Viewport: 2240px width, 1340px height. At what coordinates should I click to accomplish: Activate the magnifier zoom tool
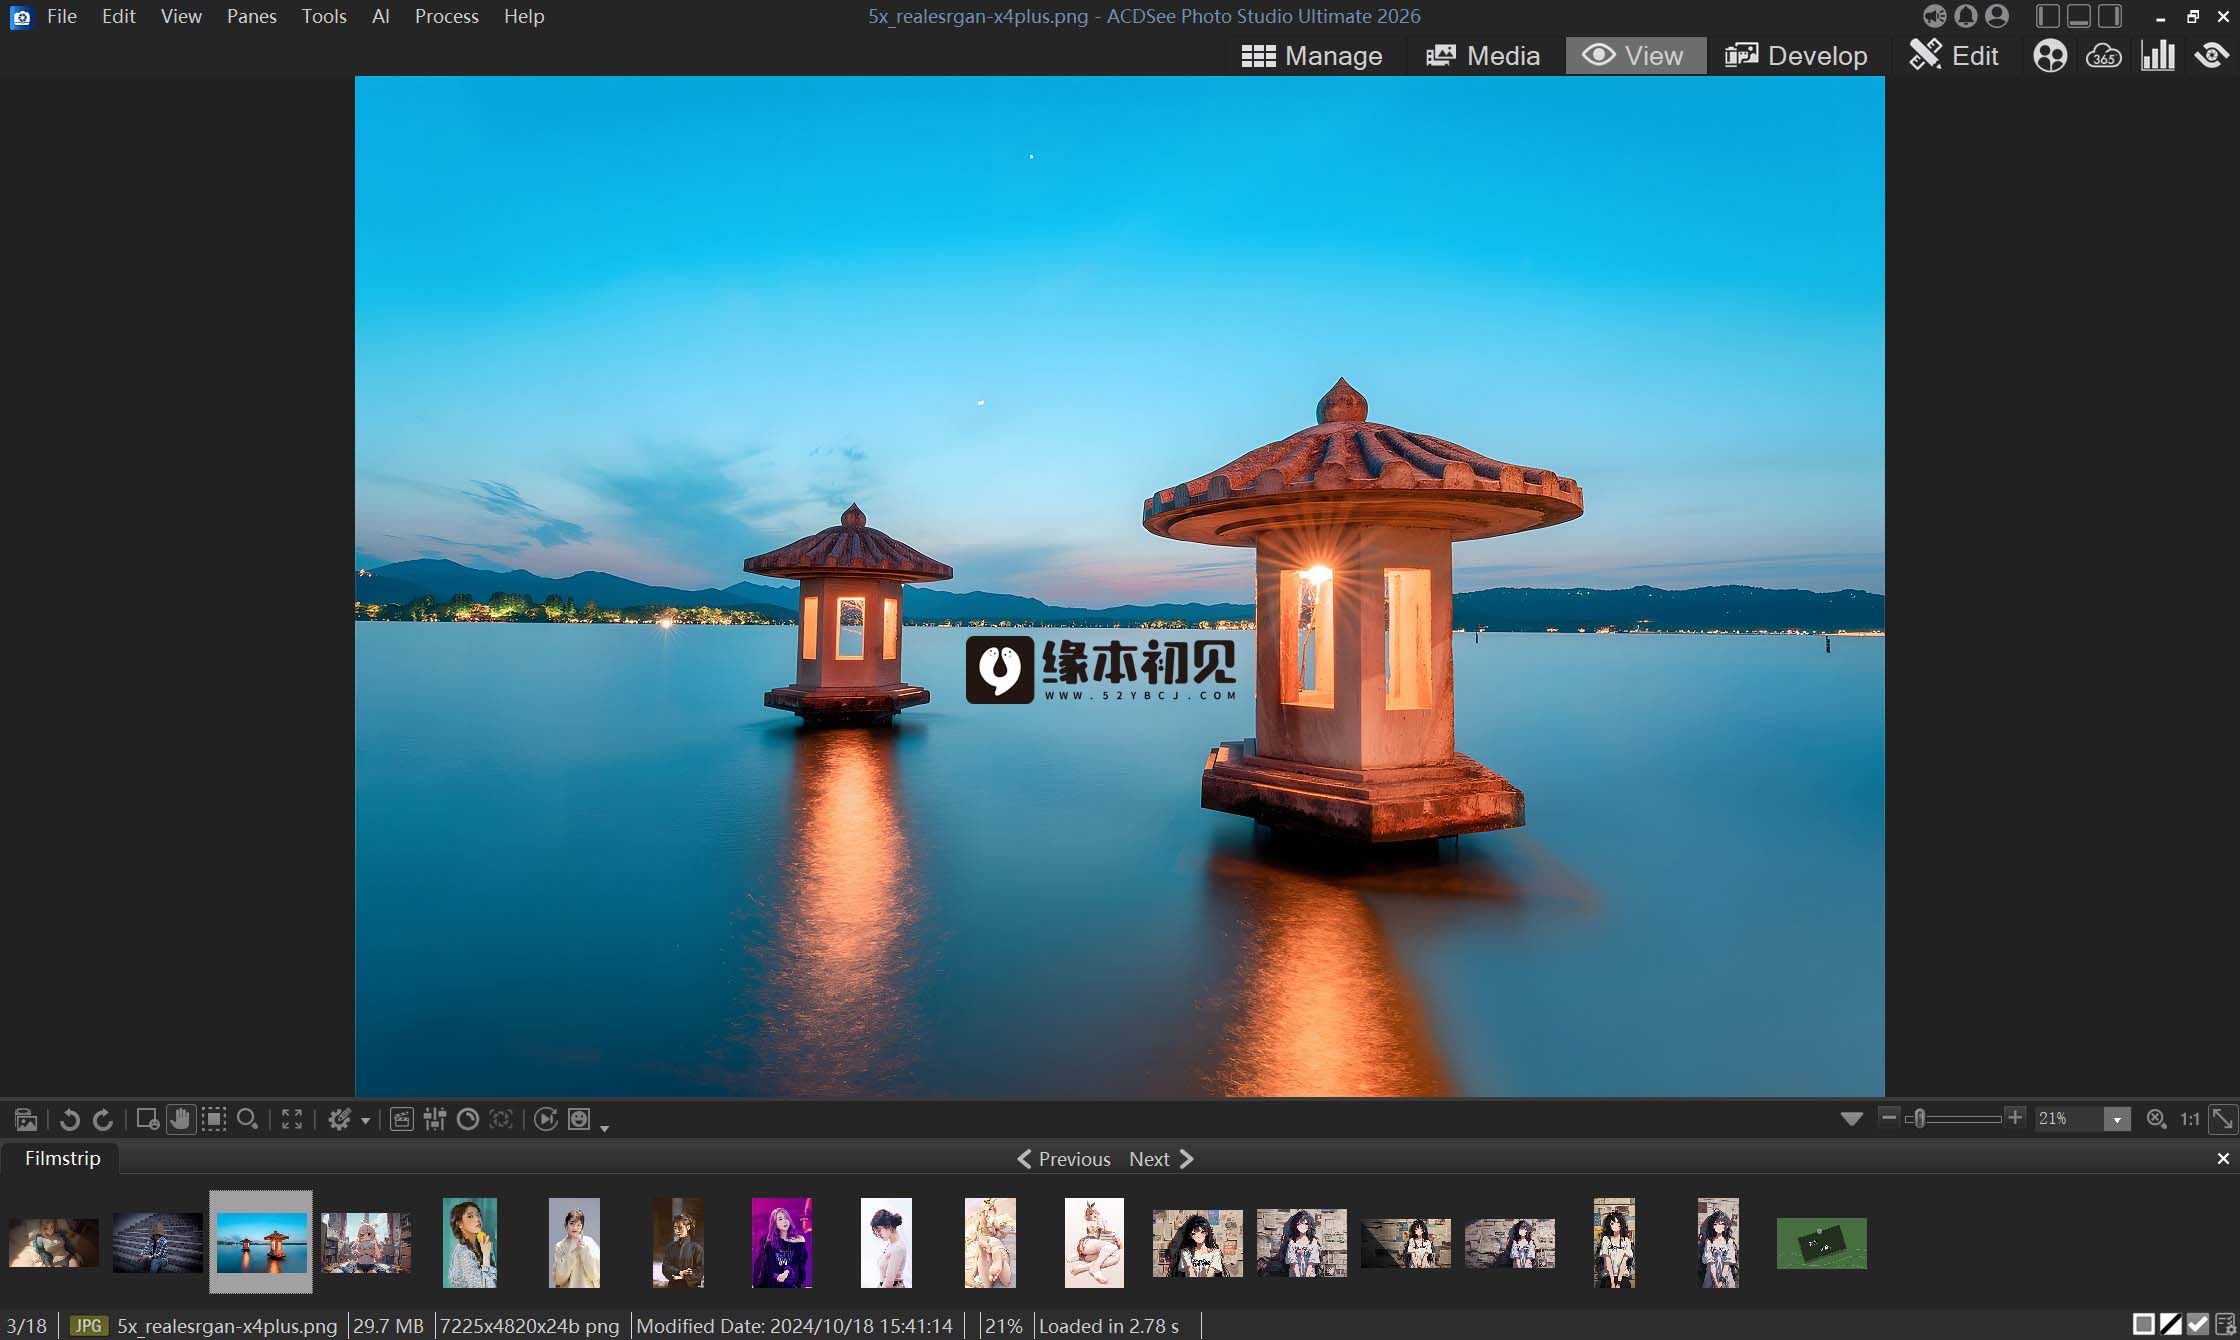(x=247, y=1119)
